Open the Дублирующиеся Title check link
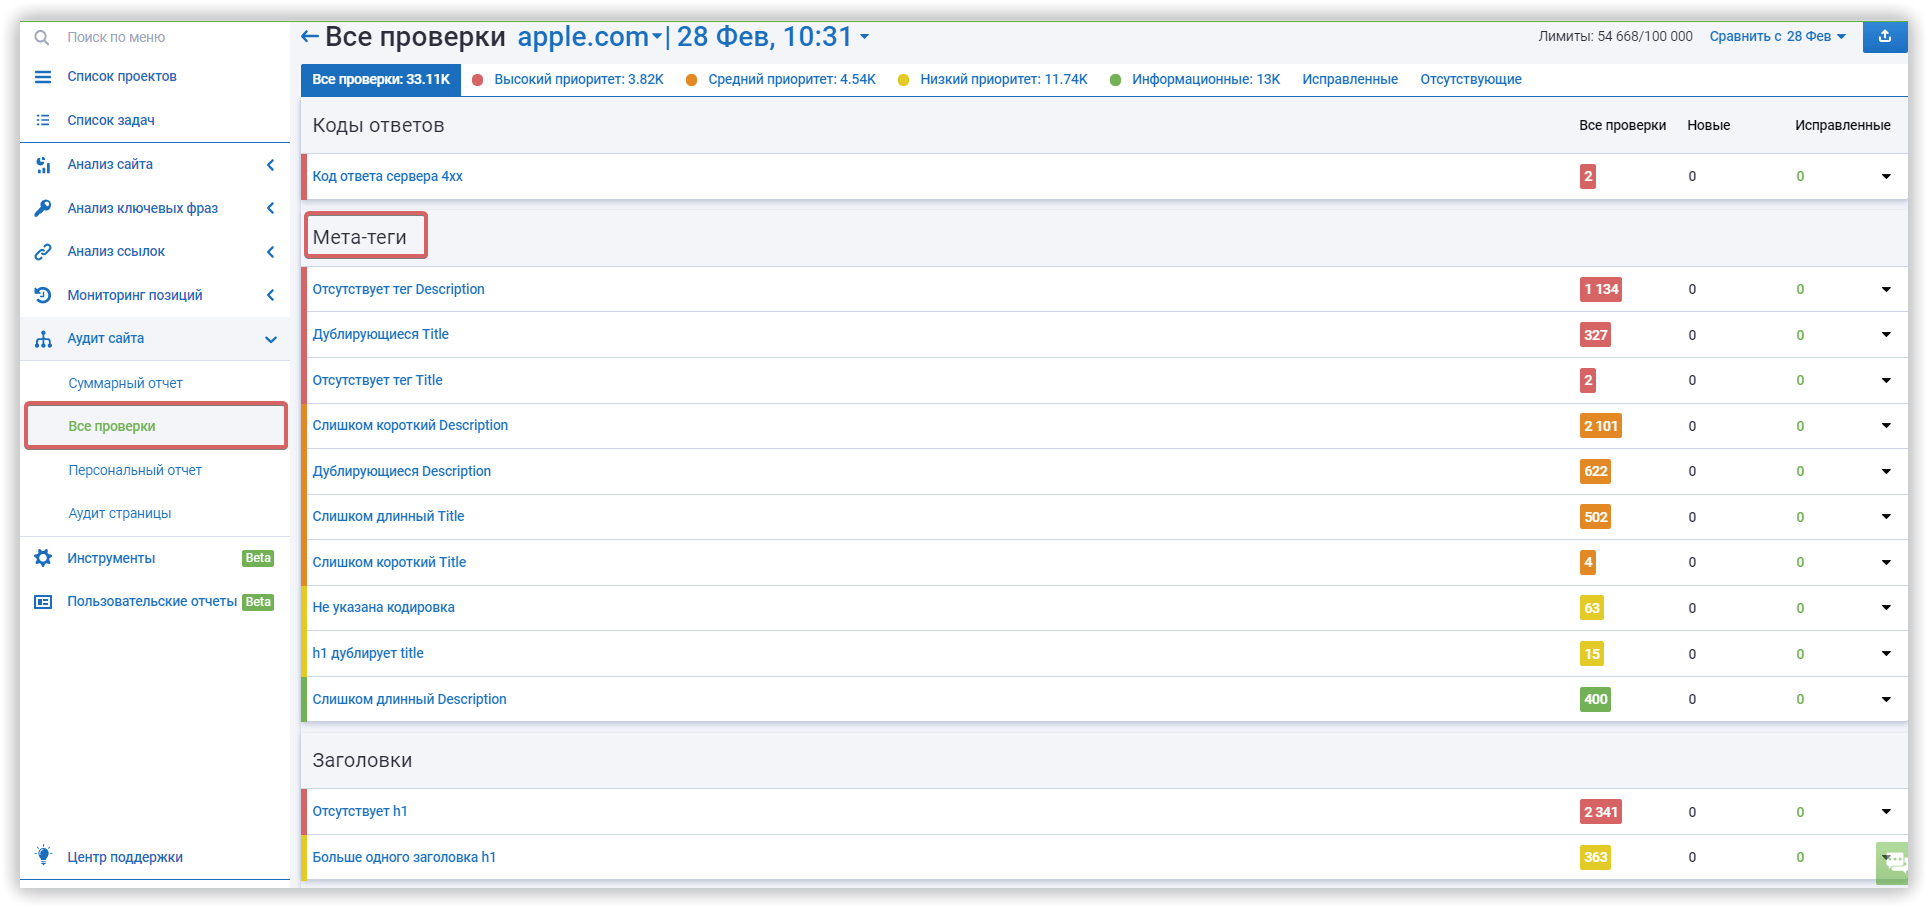The height and width of the screenshot is (908, 1928). tap(380, 335)
